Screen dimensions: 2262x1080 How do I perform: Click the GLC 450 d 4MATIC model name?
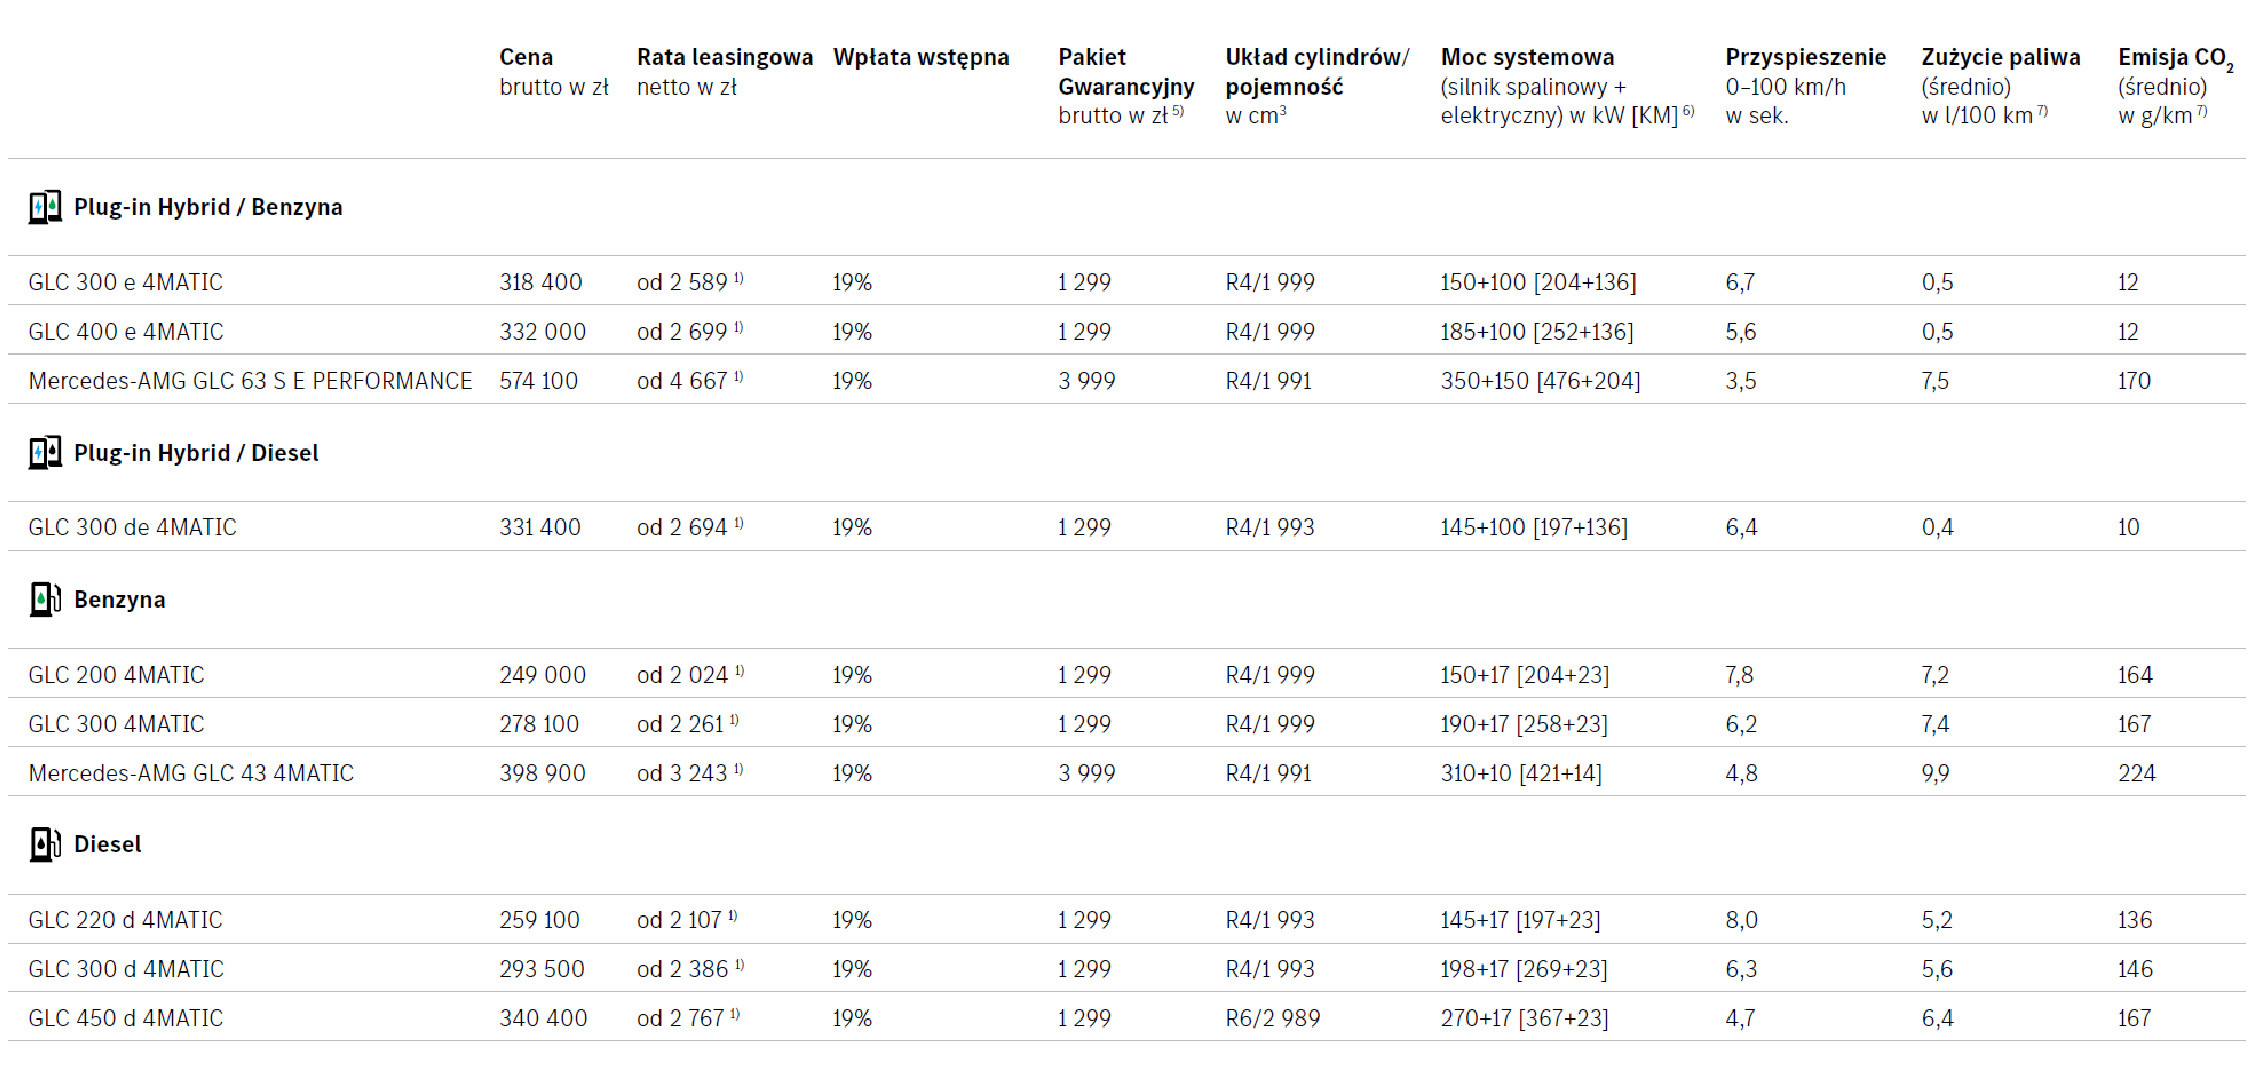[125, 1018]
